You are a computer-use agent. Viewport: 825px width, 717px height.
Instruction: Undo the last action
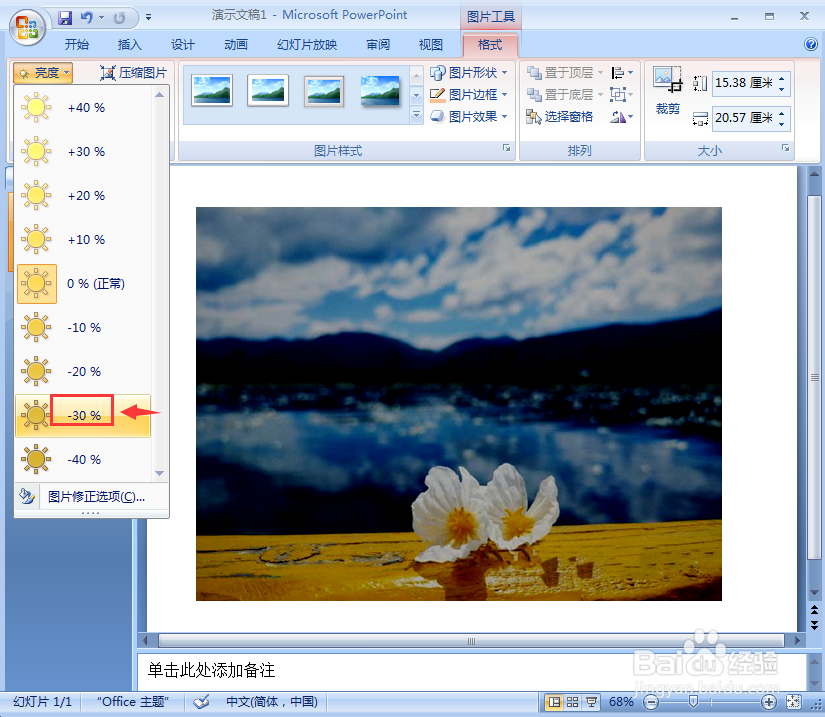[87, 17]
